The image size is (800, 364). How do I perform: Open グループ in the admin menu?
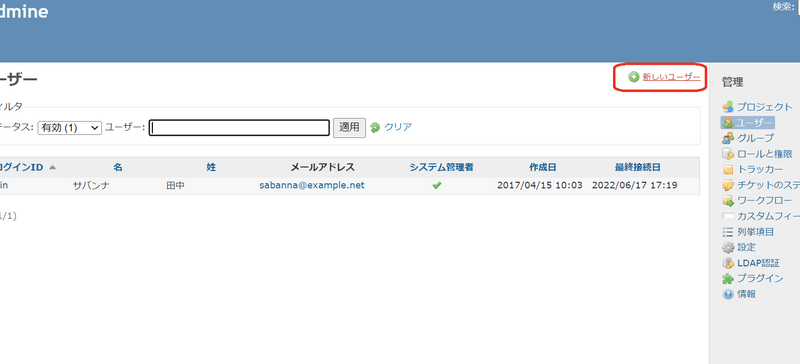[x=755, y=138]
